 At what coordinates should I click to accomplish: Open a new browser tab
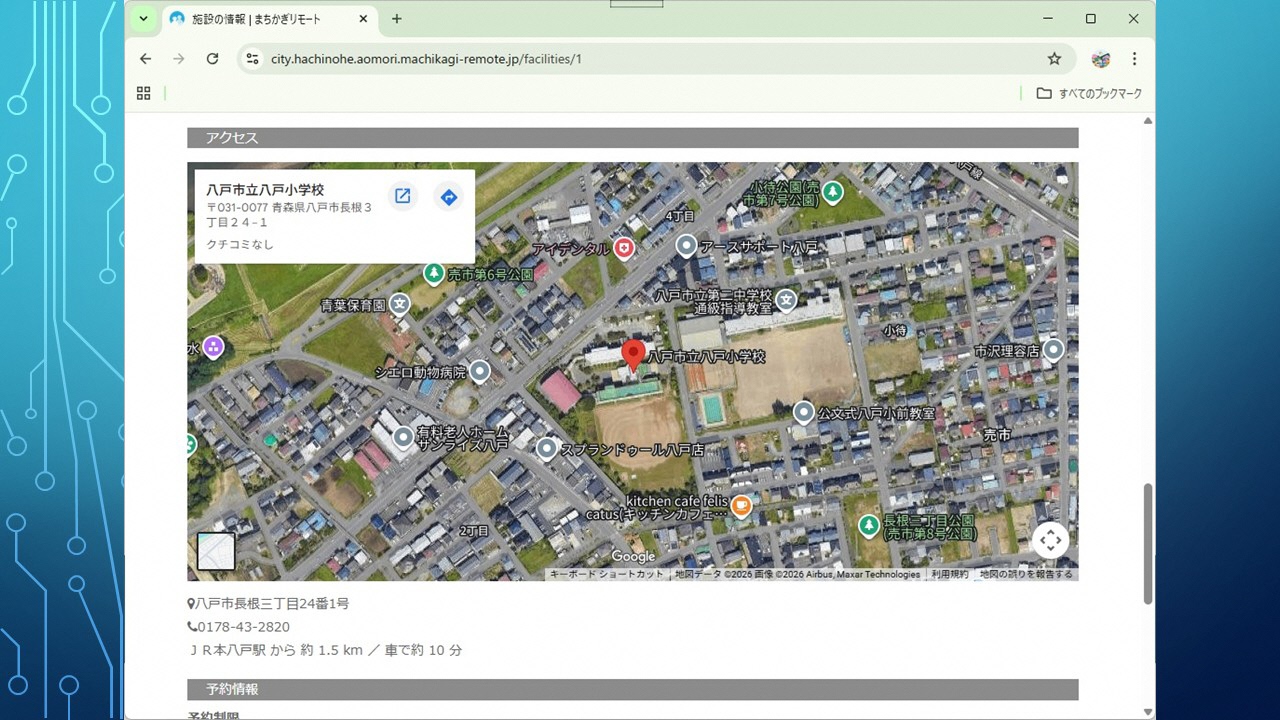pyautogui.click(x=397, y=19)
